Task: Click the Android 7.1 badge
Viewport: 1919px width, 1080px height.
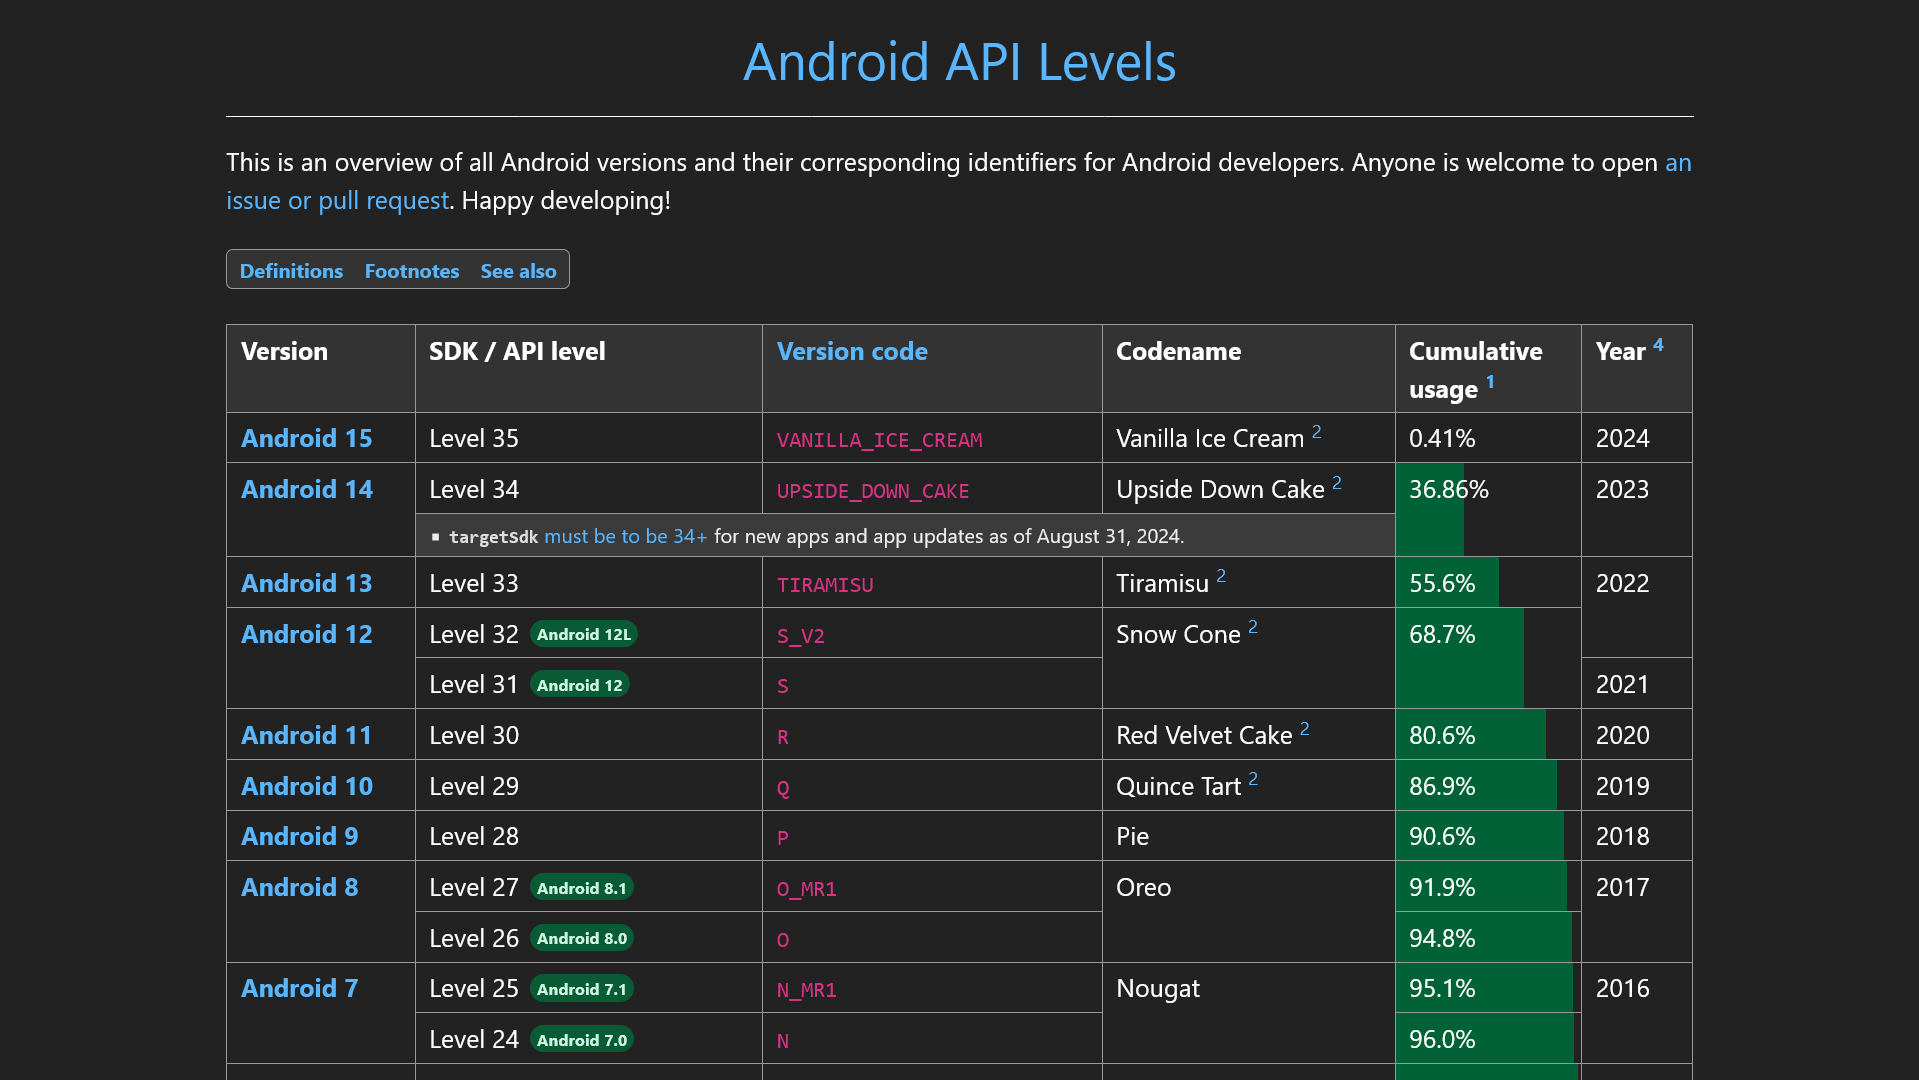Action: [x=582, y=989]
